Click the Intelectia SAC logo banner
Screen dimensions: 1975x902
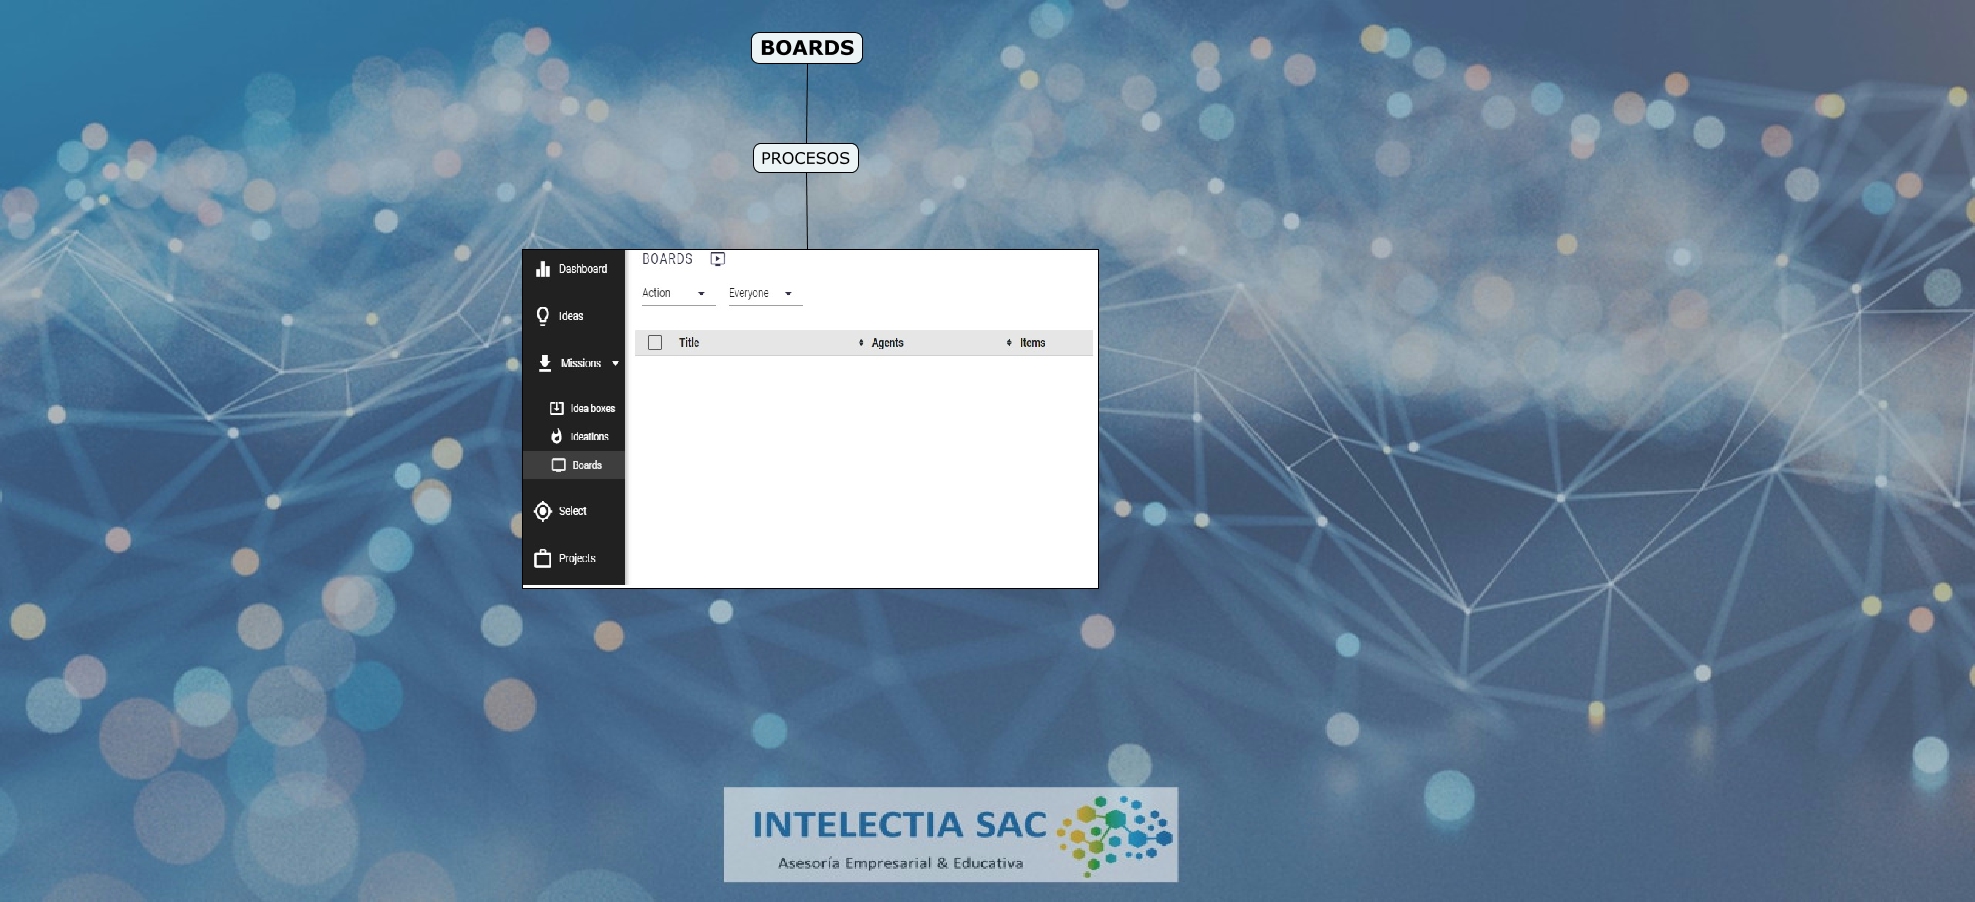click(x=950, y=835)
